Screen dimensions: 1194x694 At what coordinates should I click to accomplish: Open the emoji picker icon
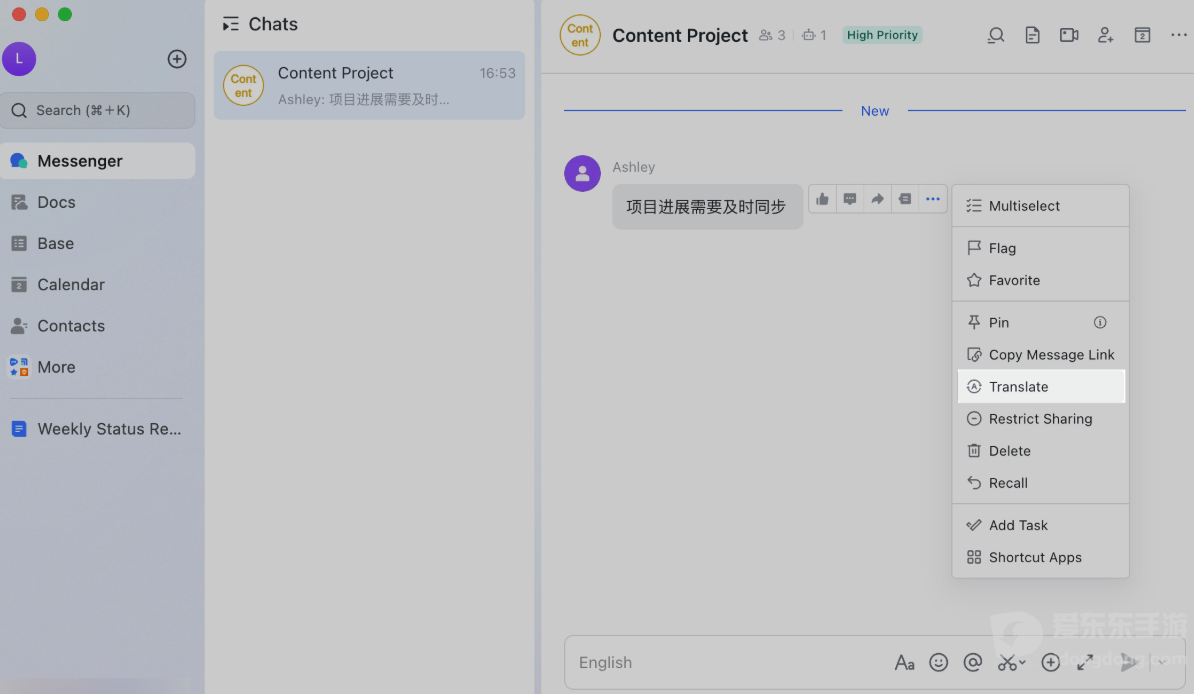coord(938,663)
